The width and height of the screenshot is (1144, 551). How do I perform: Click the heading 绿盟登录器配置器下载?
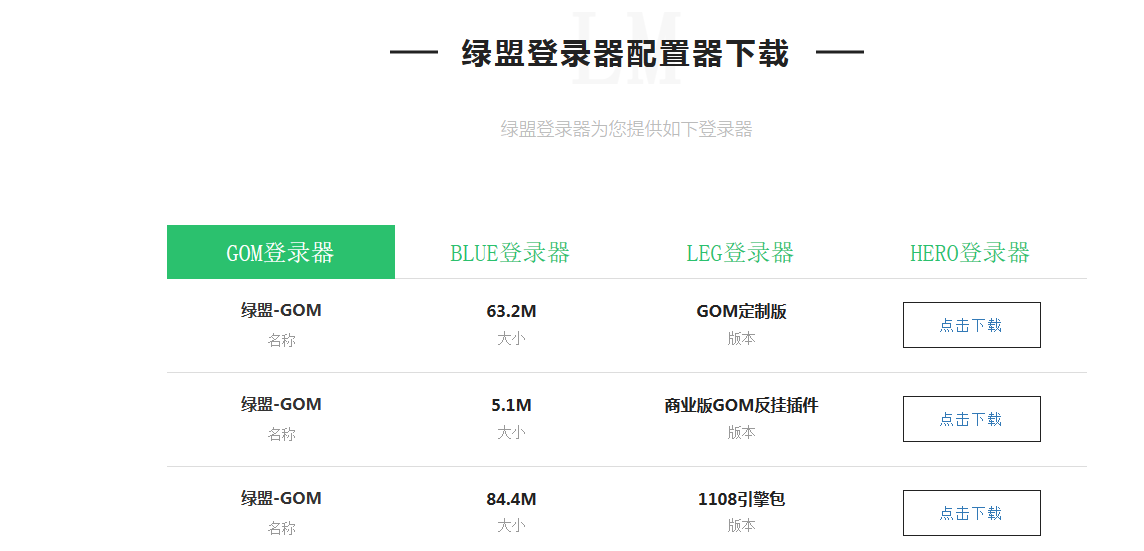(625, 53)
